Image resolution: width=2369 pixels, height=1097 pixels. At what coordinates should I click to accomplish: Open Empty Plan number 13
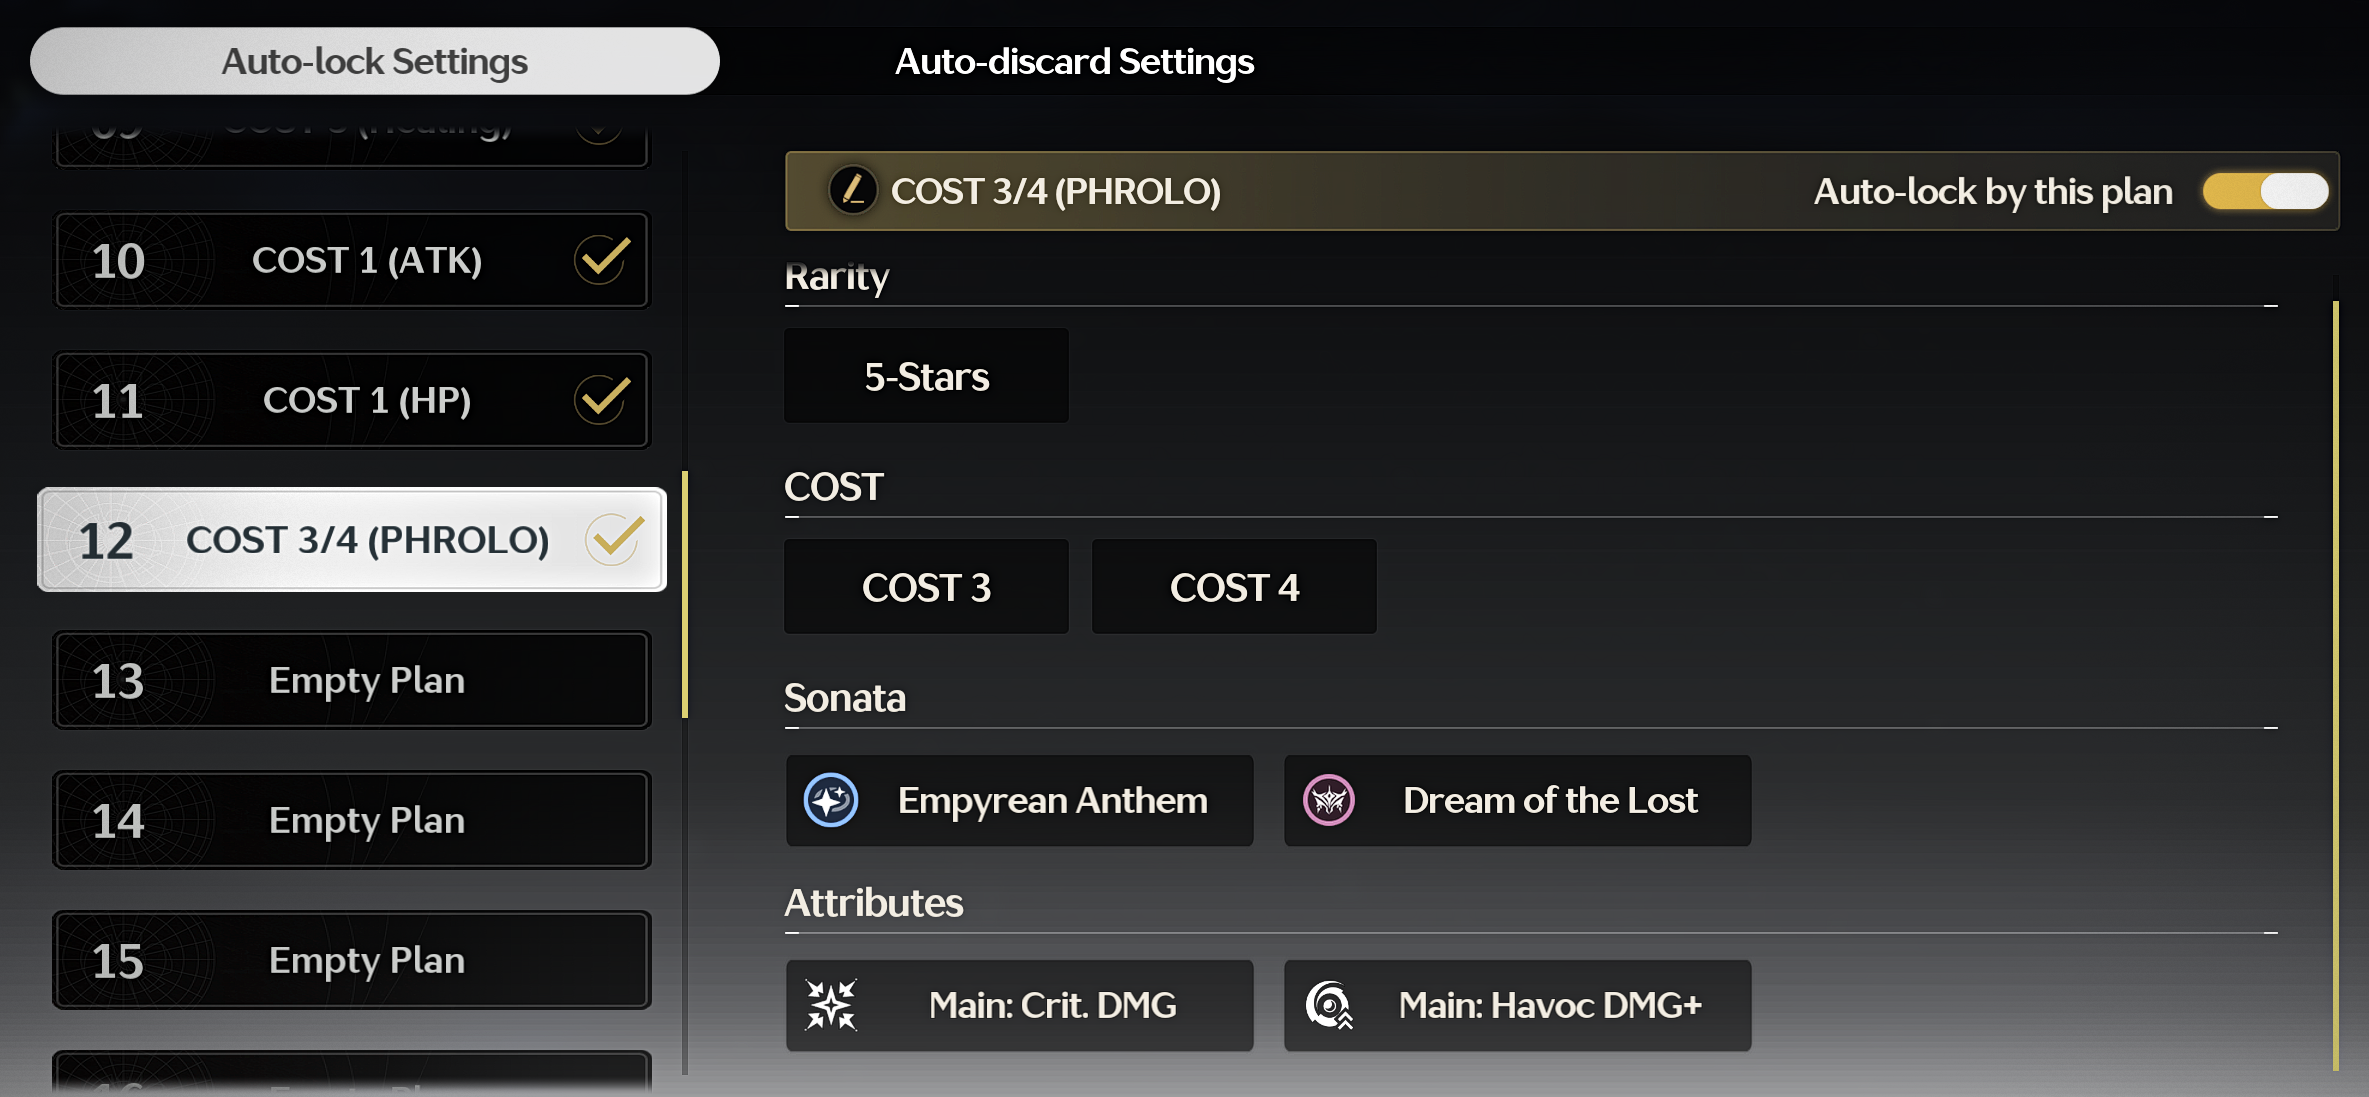(x=352, y=680)
